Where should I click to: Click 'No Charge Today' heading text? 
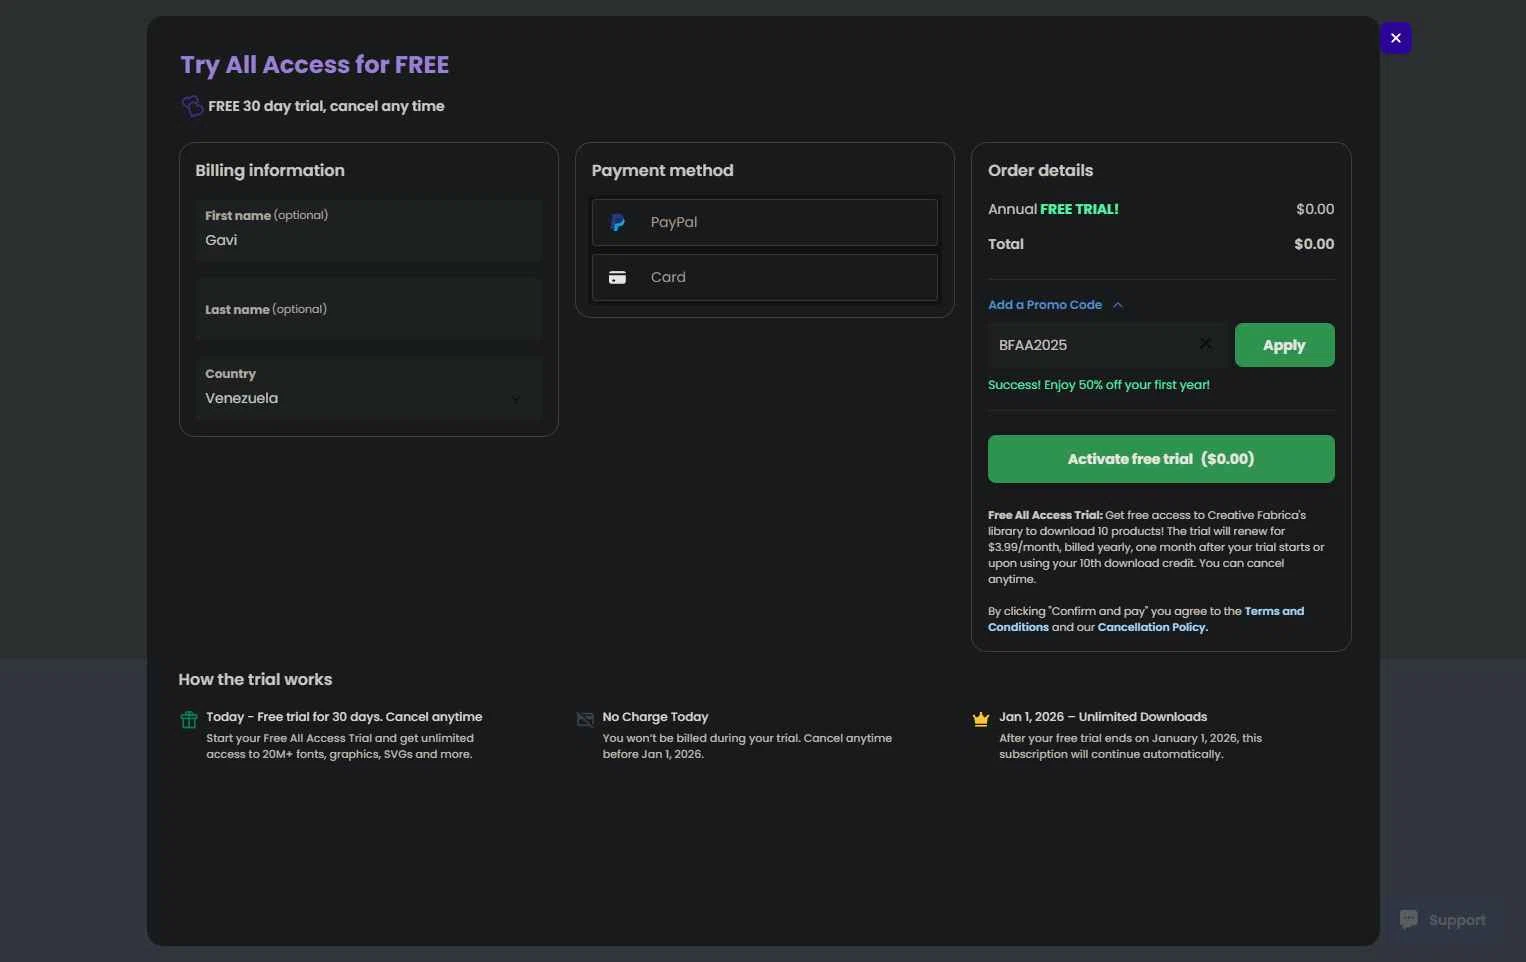(655, 717)
